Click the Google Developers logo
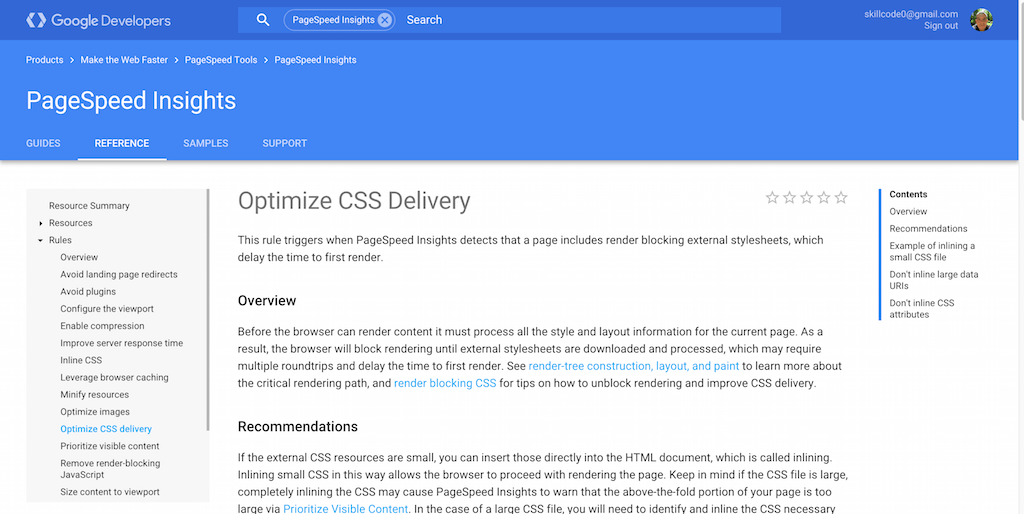 click(98, 20)
